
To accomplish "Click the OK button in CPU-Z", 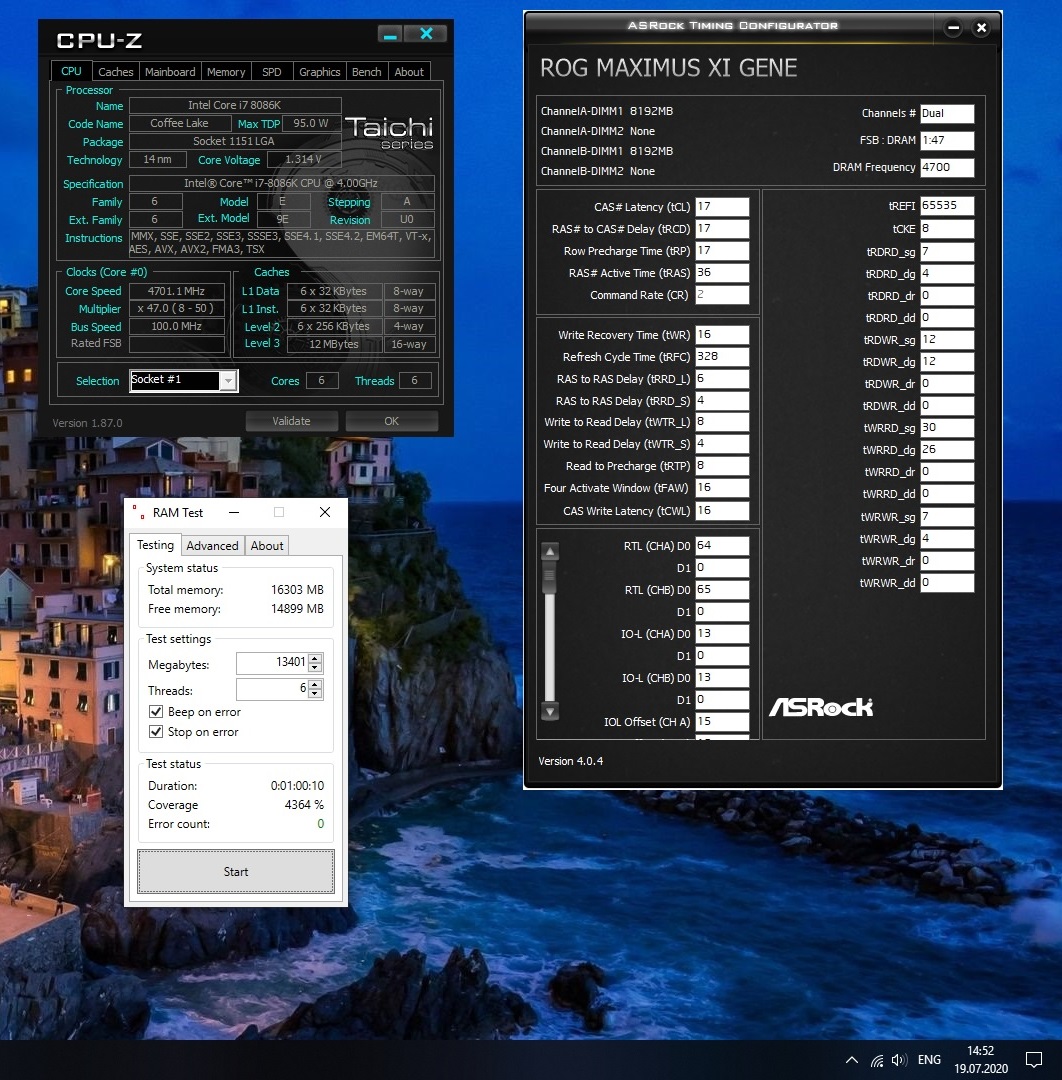I will pyautogui.click(x=391, y=421).
